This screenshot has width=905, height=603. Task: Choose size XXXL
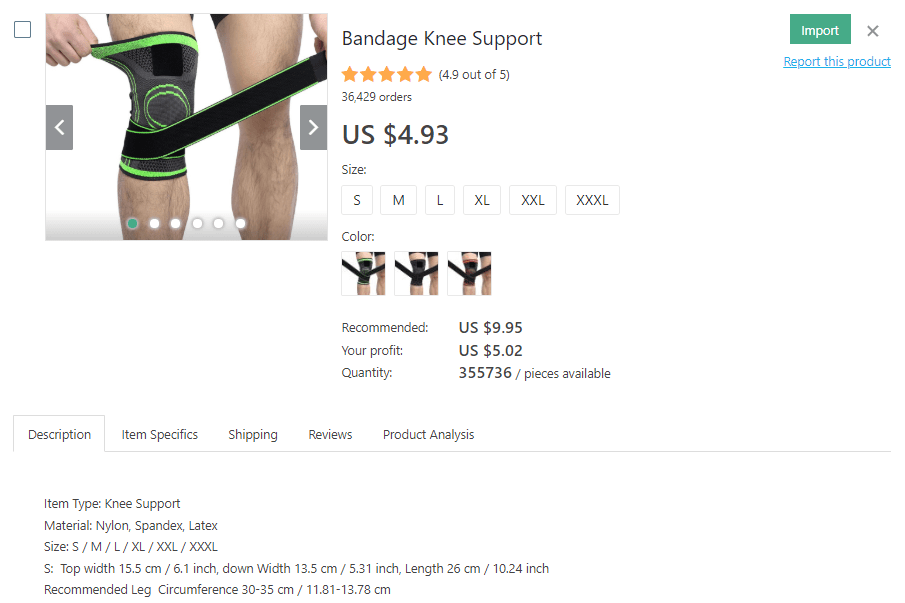pyautogui.click(x=592, y=200)
